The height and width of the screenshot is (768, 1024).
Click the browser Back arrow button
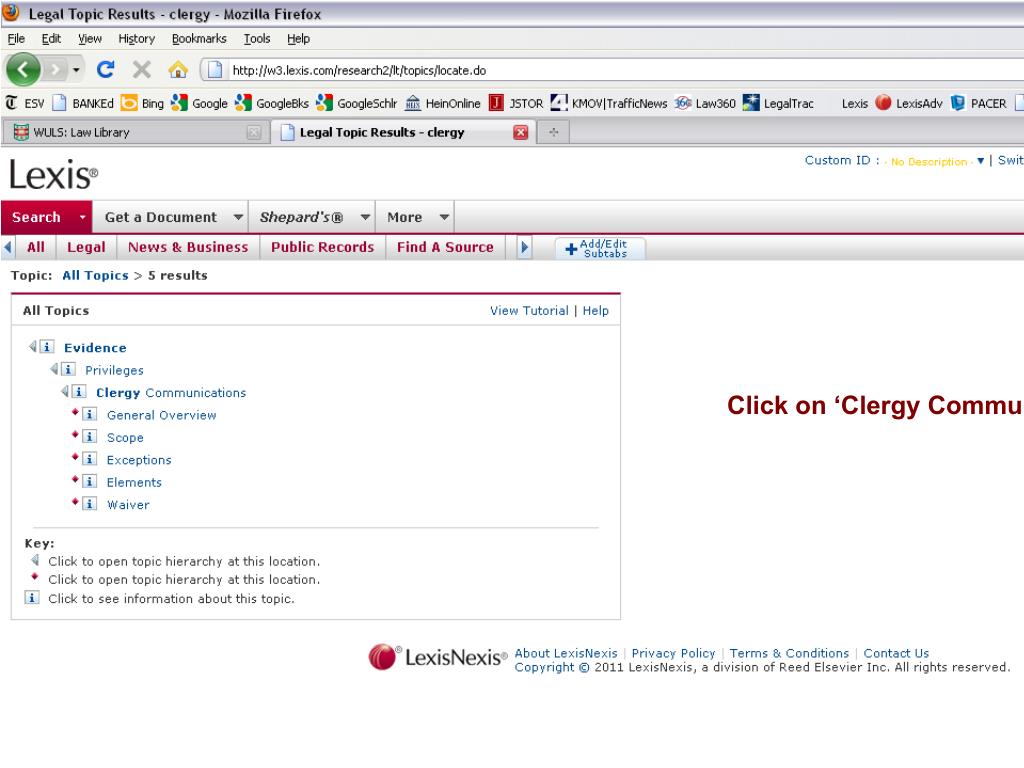coord(23,69)
